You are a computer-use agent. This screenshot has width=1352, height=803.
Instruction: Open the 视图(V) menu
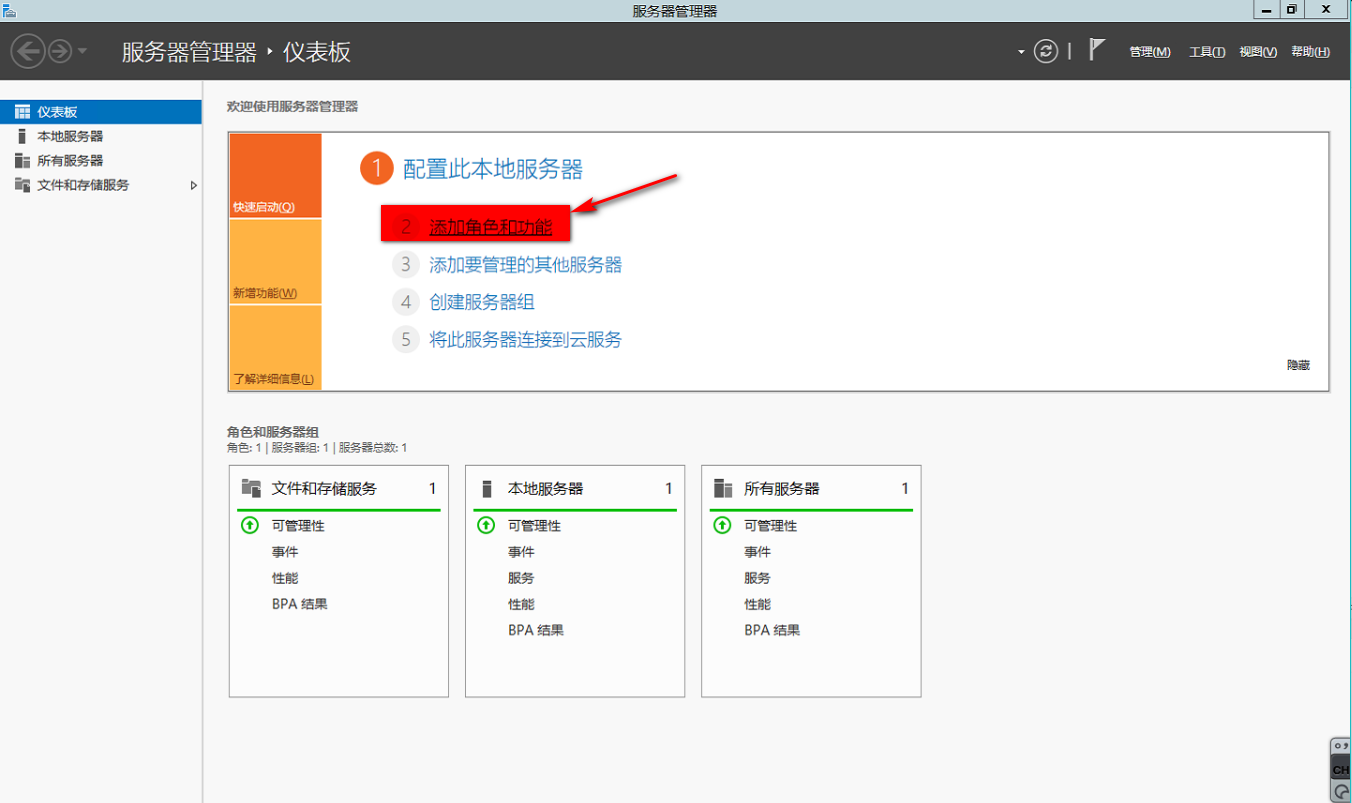coord(1258,52)
